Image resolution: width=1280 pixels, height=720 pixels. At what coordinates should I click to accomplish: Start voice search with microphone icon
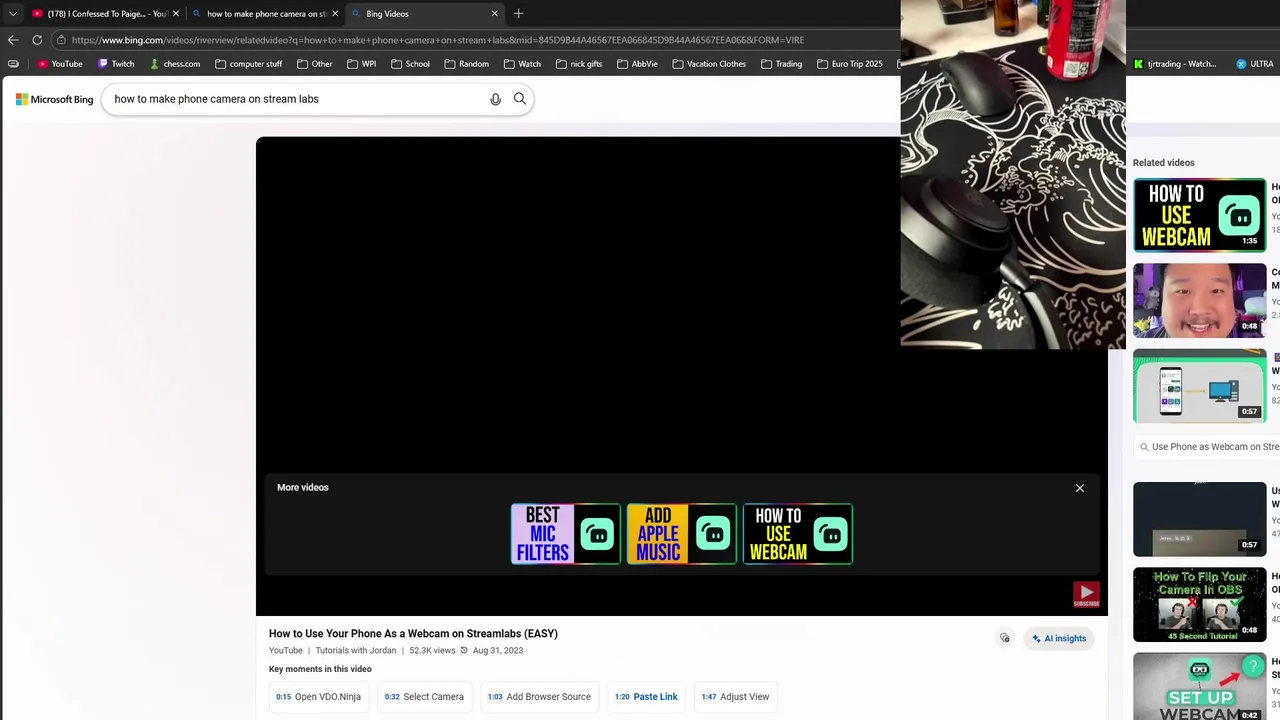(x=495, y=99)
